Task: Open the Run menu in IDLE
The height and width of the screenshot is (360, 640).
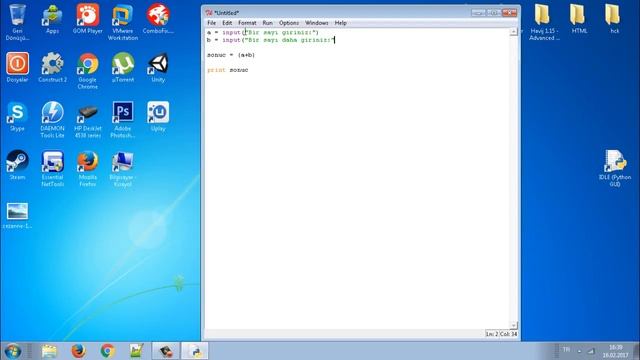Action: (267, 23)
